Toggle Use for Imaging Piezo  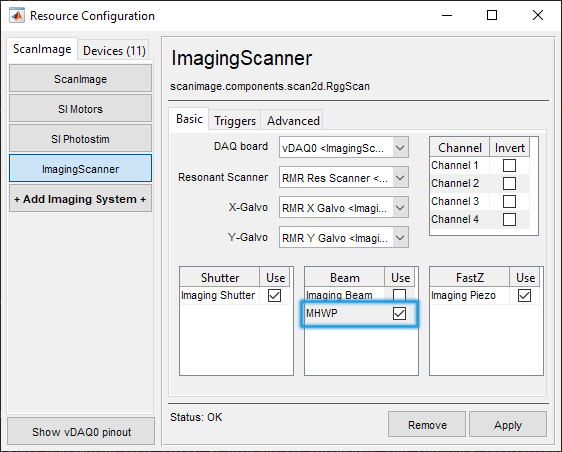(524, 296)
